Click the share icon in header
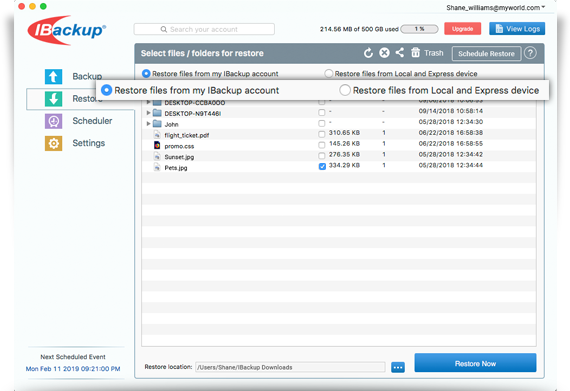570x391 pixels. tap(400, 53)
